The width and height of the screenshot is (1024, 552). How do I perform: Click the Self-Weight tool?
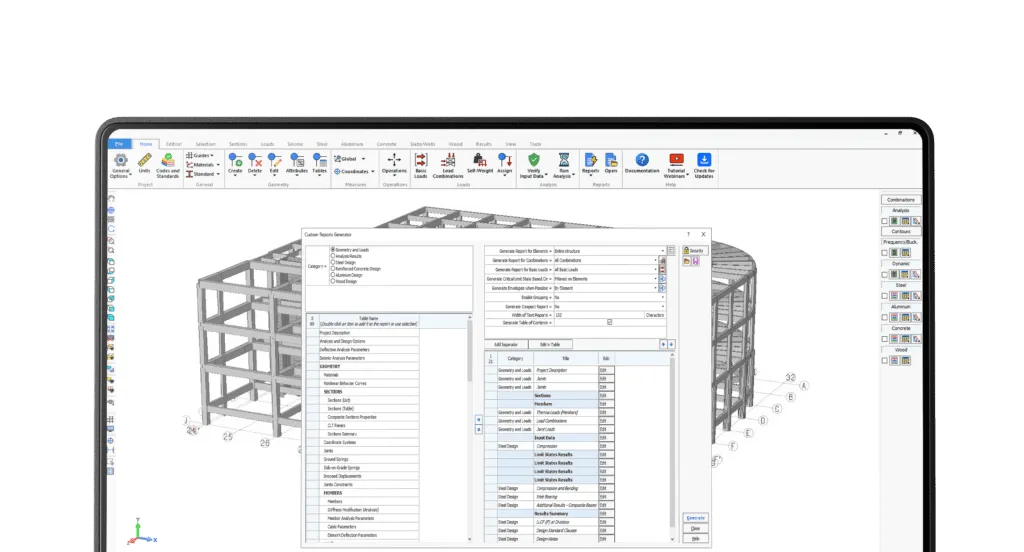[x=480, y=163]
